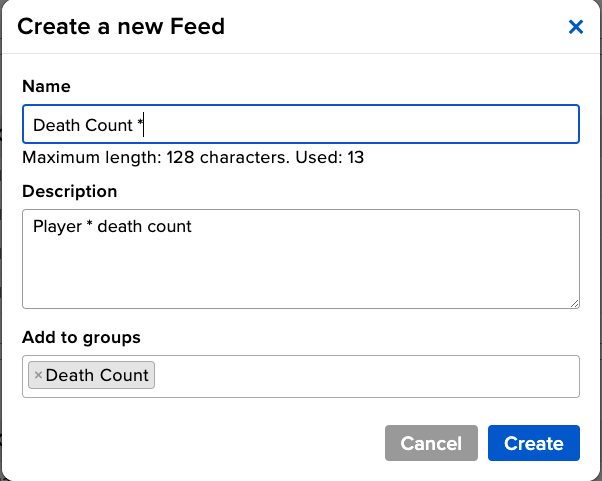Grab the Description textarea resize handle
Screen dimensions: 602x481
click(574, 303)
